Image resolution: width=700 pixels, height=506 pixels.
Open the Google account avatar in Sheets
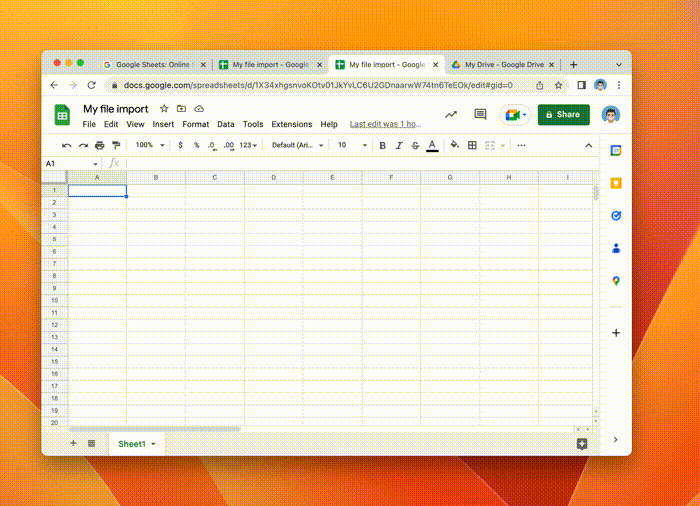pos(611,115)
